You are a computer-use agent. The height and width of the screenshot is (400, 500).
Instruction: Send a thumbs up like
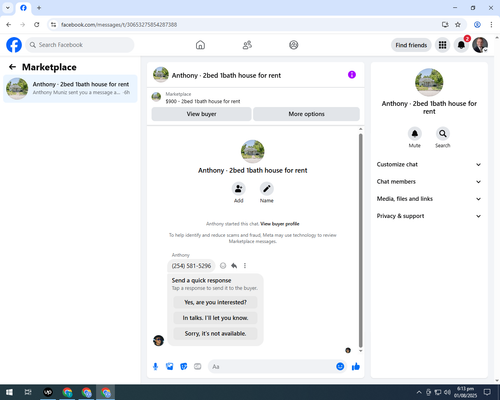356,367
